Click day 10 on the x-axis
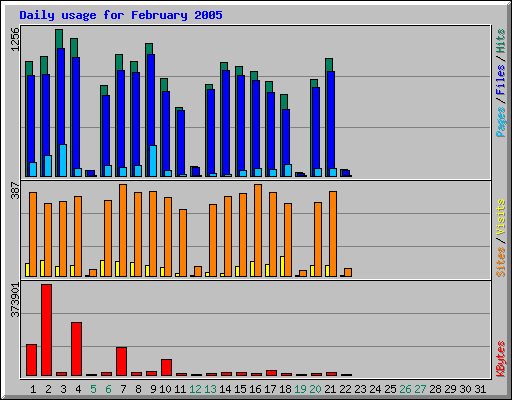The width and height of the screenshot is (512, 400). tap(165, 389)
